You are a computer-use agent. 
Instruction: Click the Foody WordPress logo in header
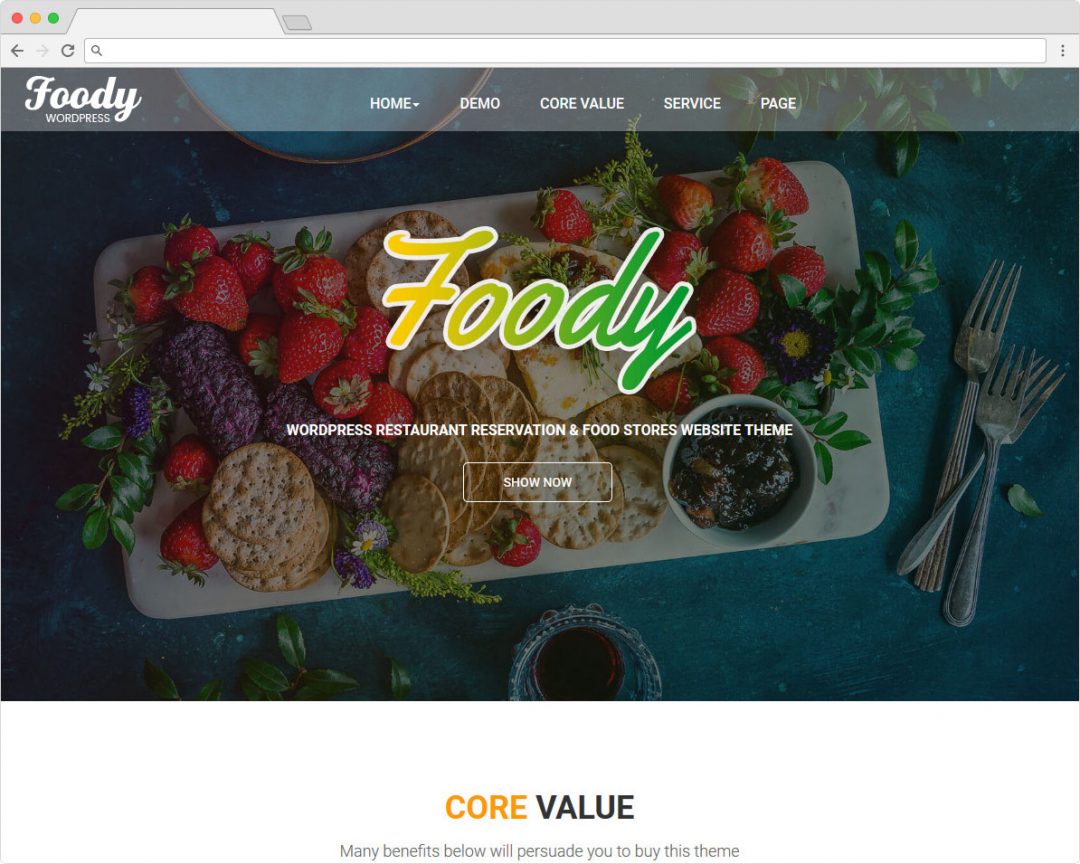[83, 99]
